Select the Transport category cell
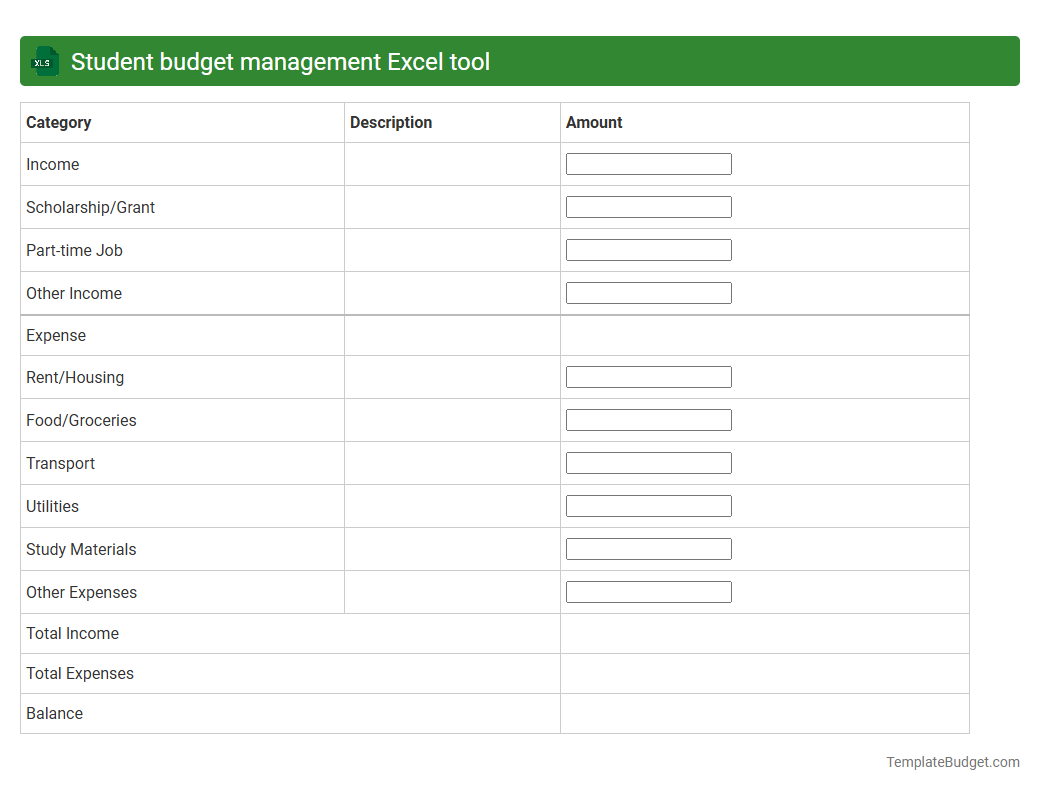Screen dimensions: 1040x791 [x=60, y=463]
